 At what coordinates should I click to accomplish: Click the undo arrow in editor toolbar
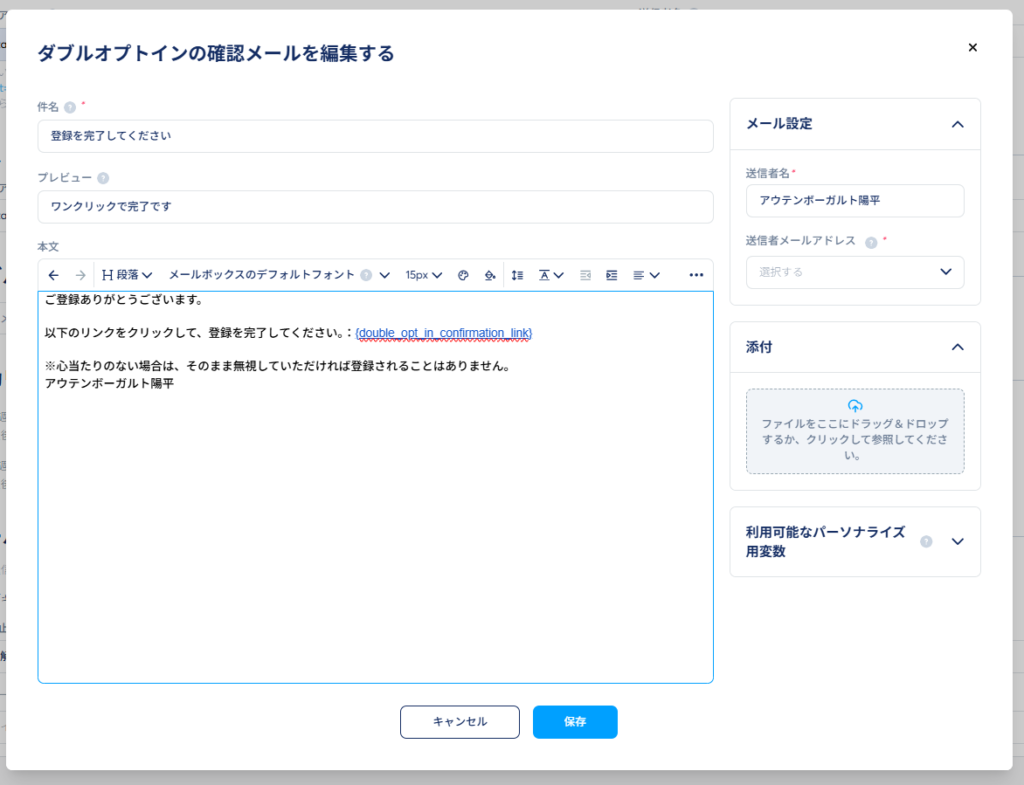coord(54,275)
